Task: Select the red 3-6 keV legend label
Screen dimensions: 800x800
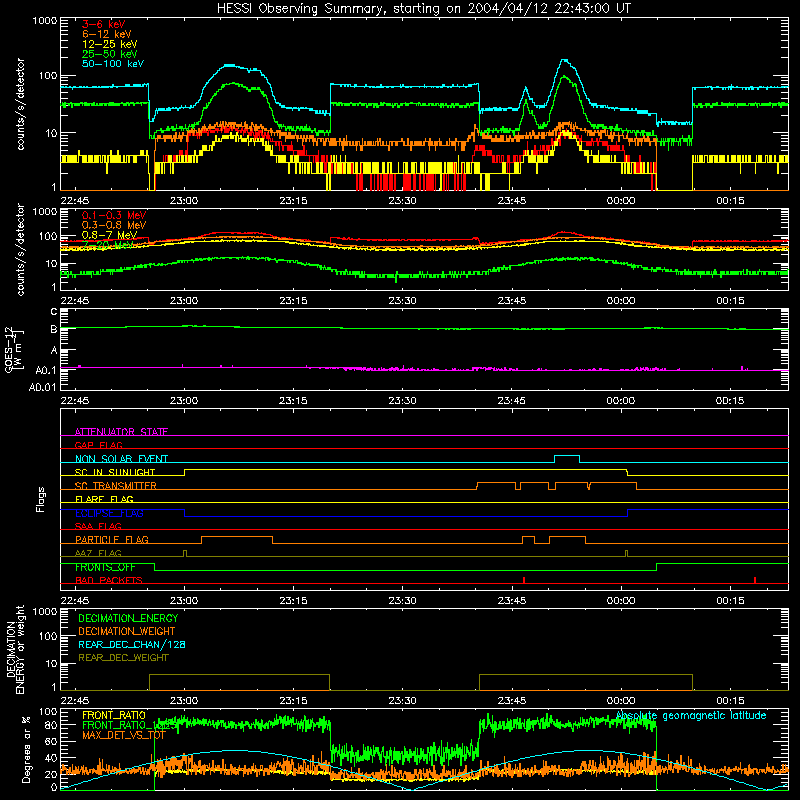Action: (104, 24)
